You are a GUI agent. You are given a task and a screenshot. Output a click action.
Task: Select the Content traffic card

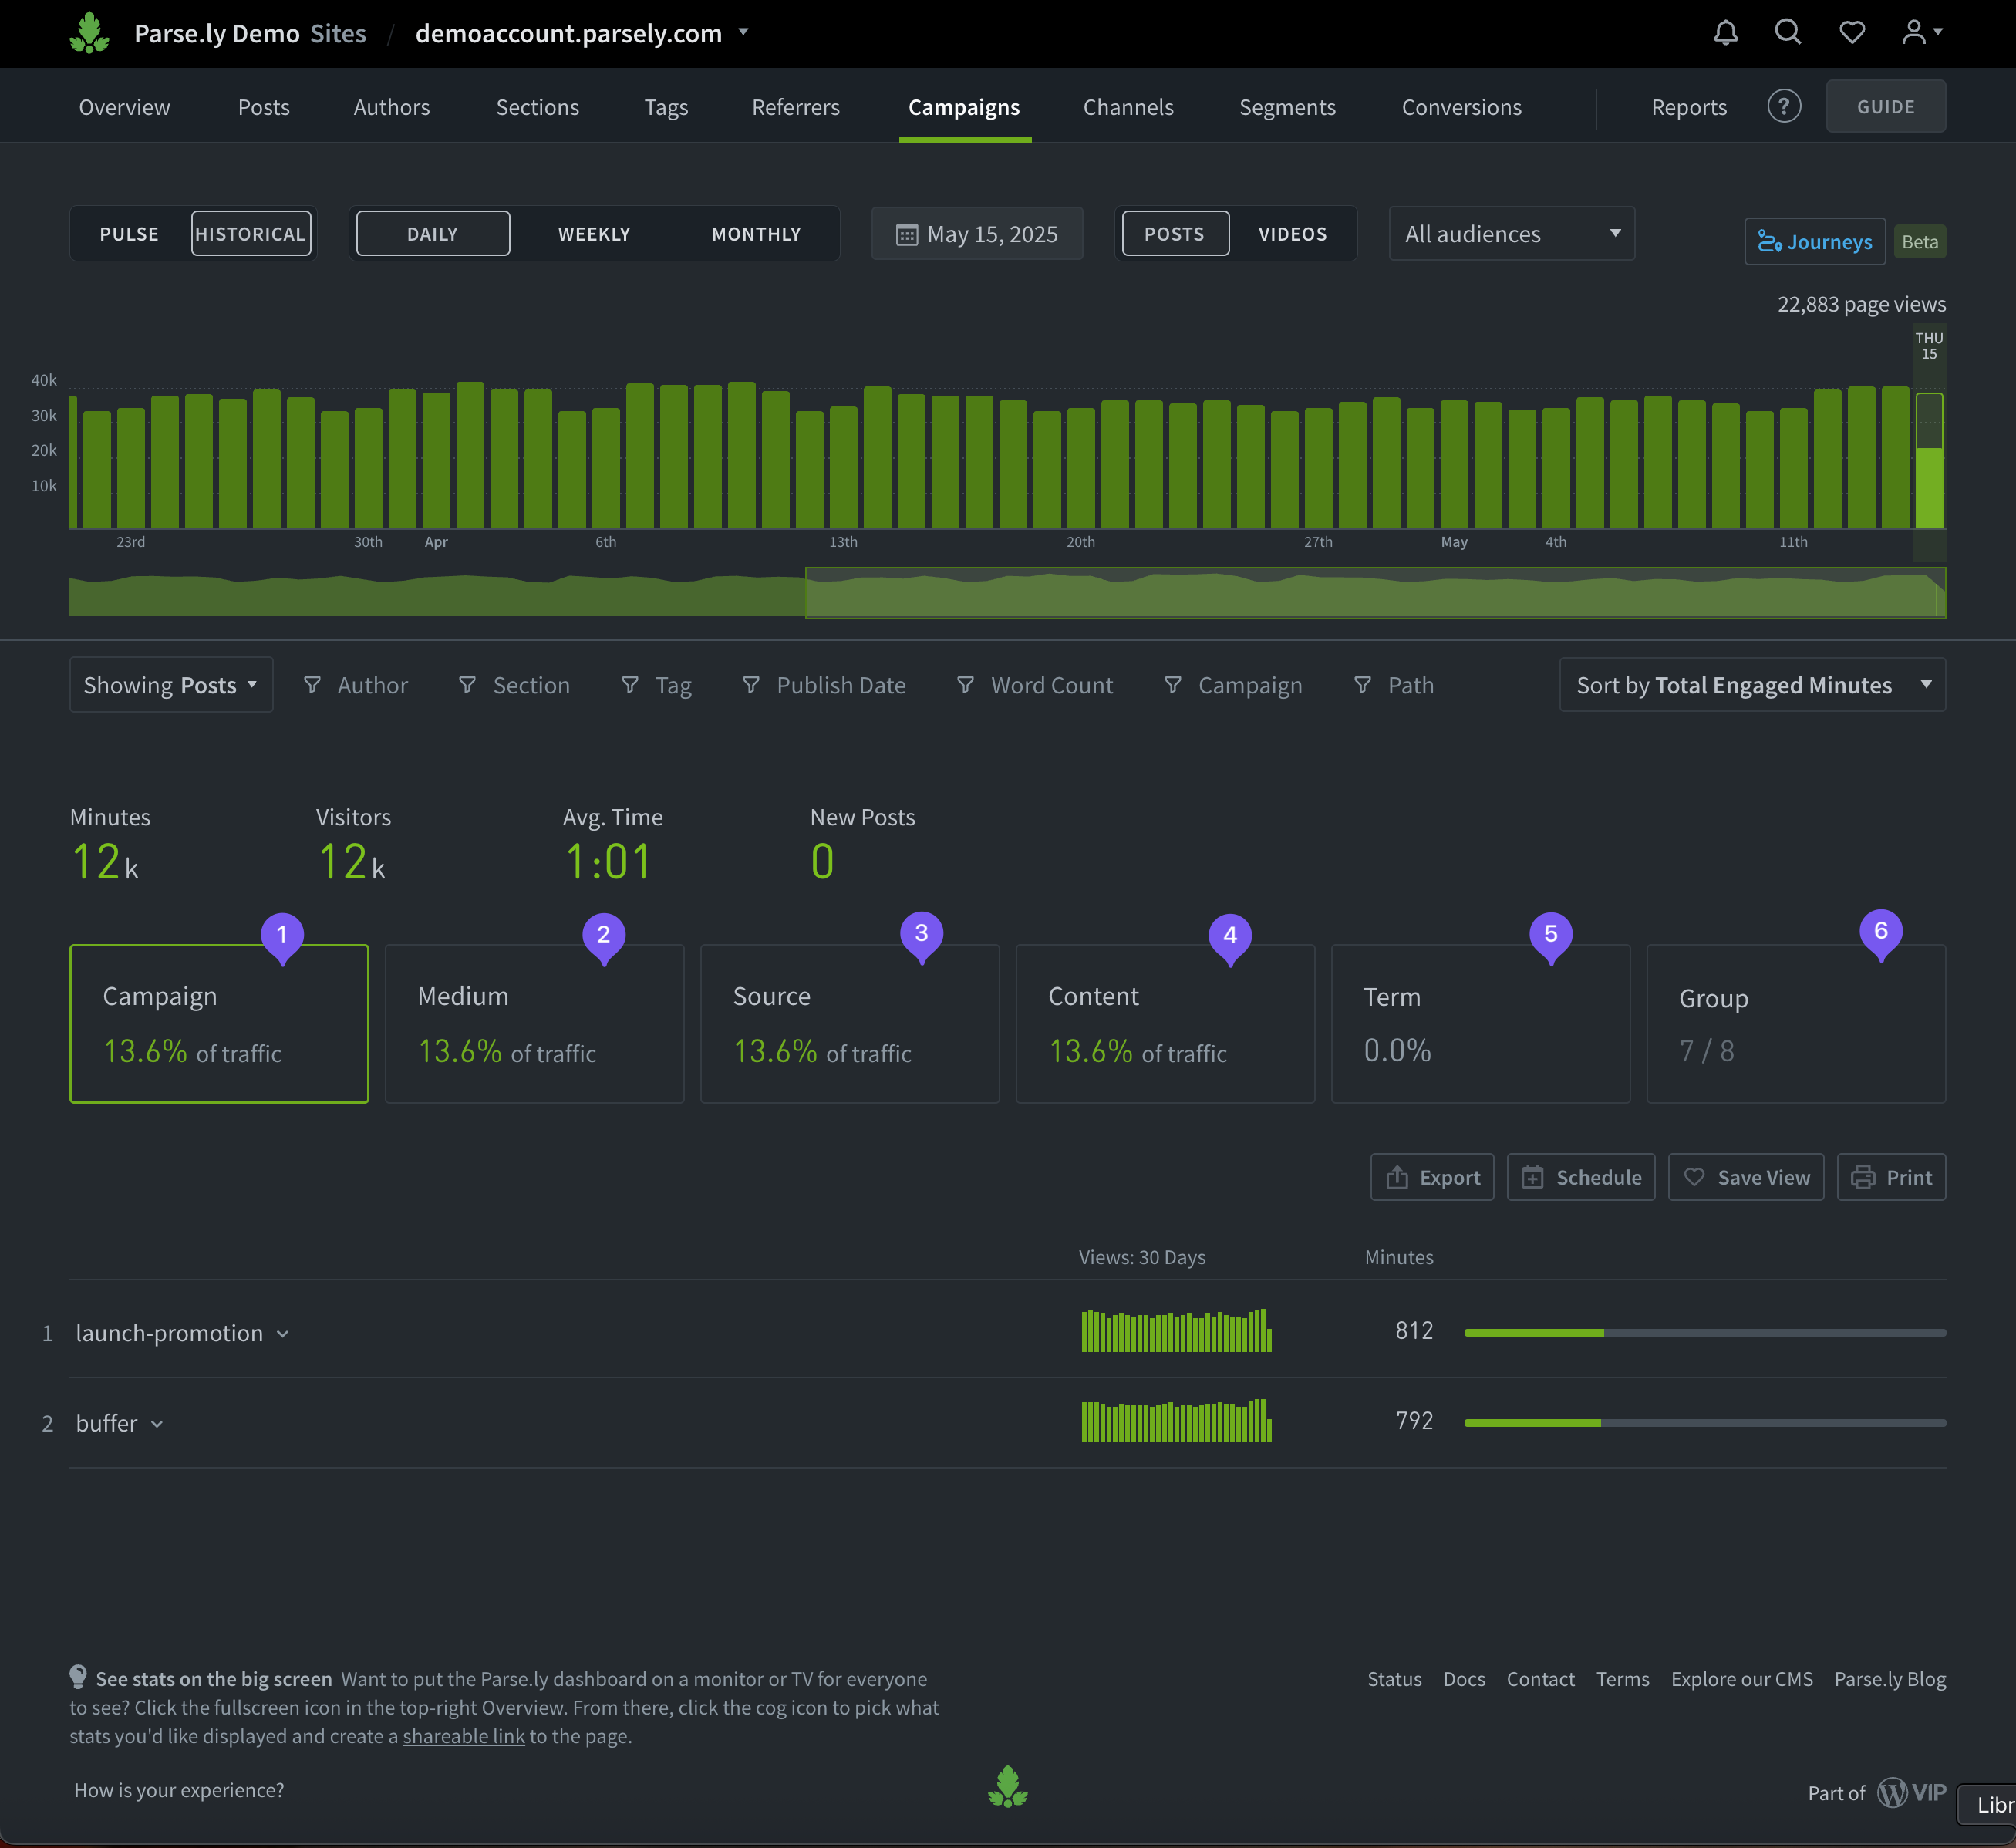1165,1024
